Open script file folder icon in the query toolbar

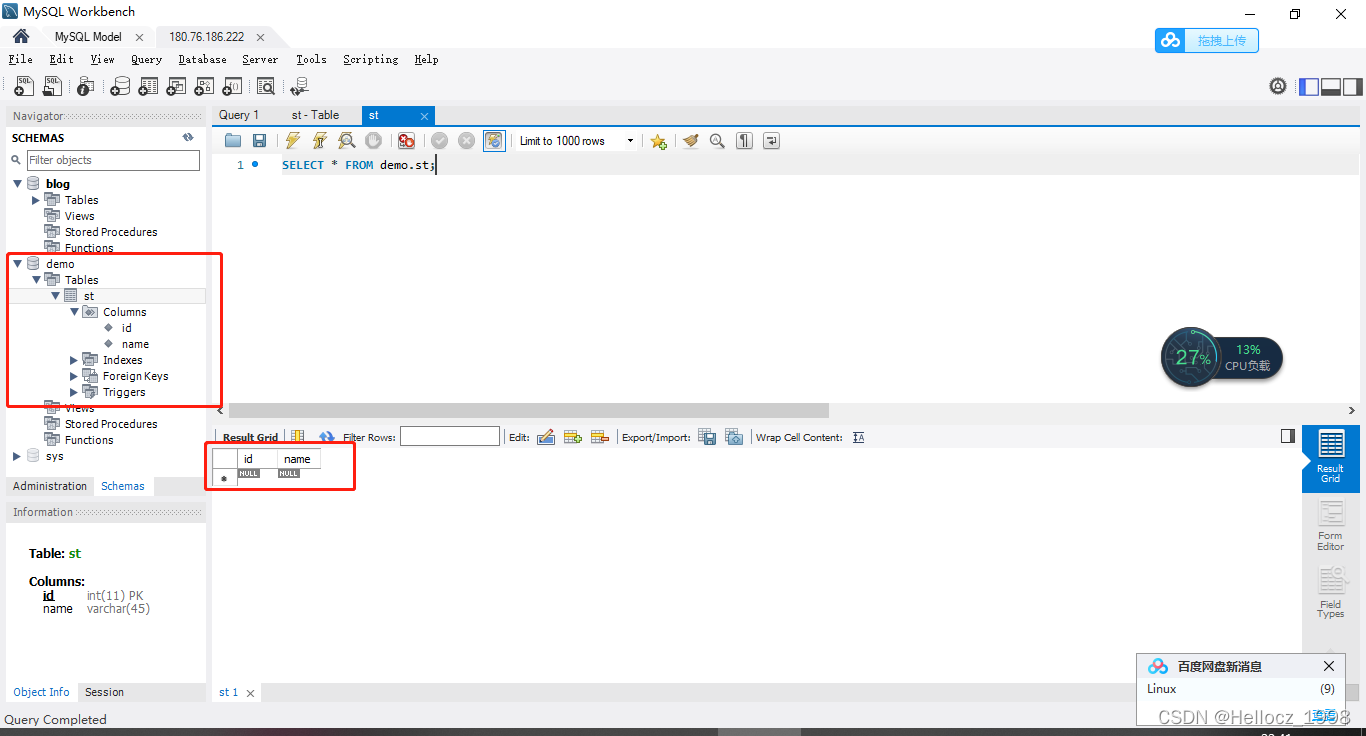tap(233, 141)
